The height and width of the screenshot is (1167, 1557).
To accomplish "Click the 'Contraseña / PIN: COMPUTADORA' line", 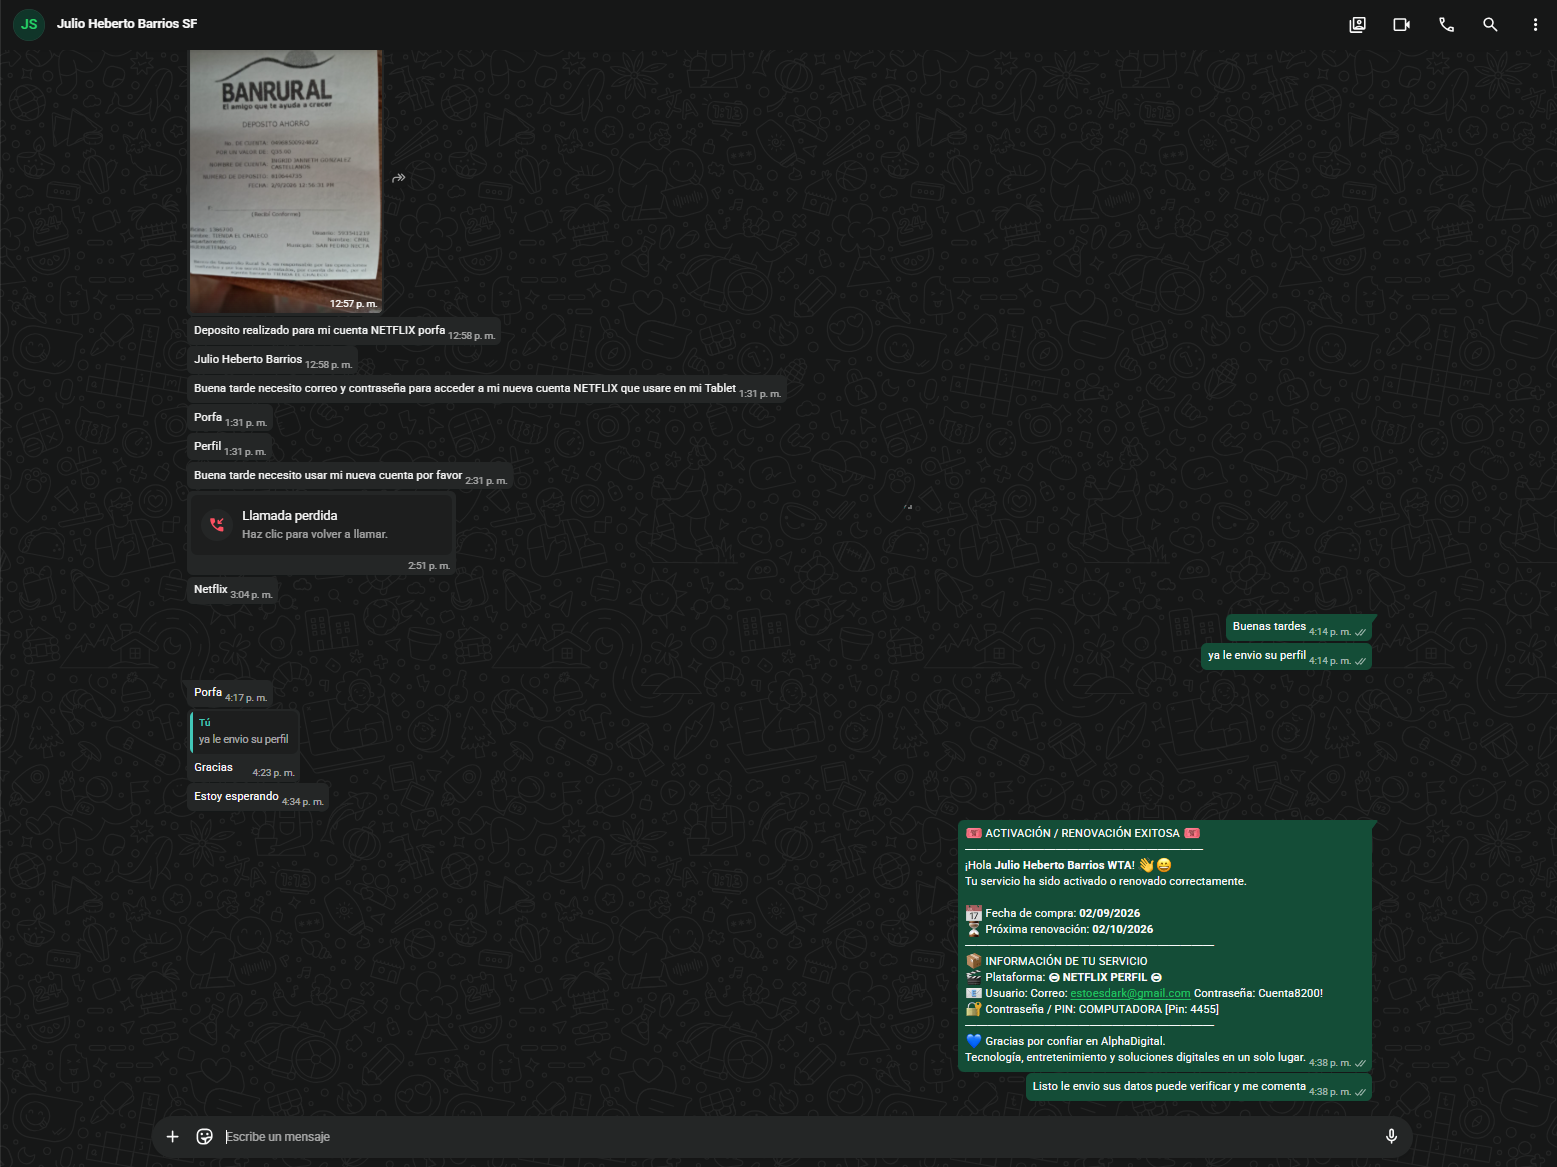I will pos(1092,1009).
